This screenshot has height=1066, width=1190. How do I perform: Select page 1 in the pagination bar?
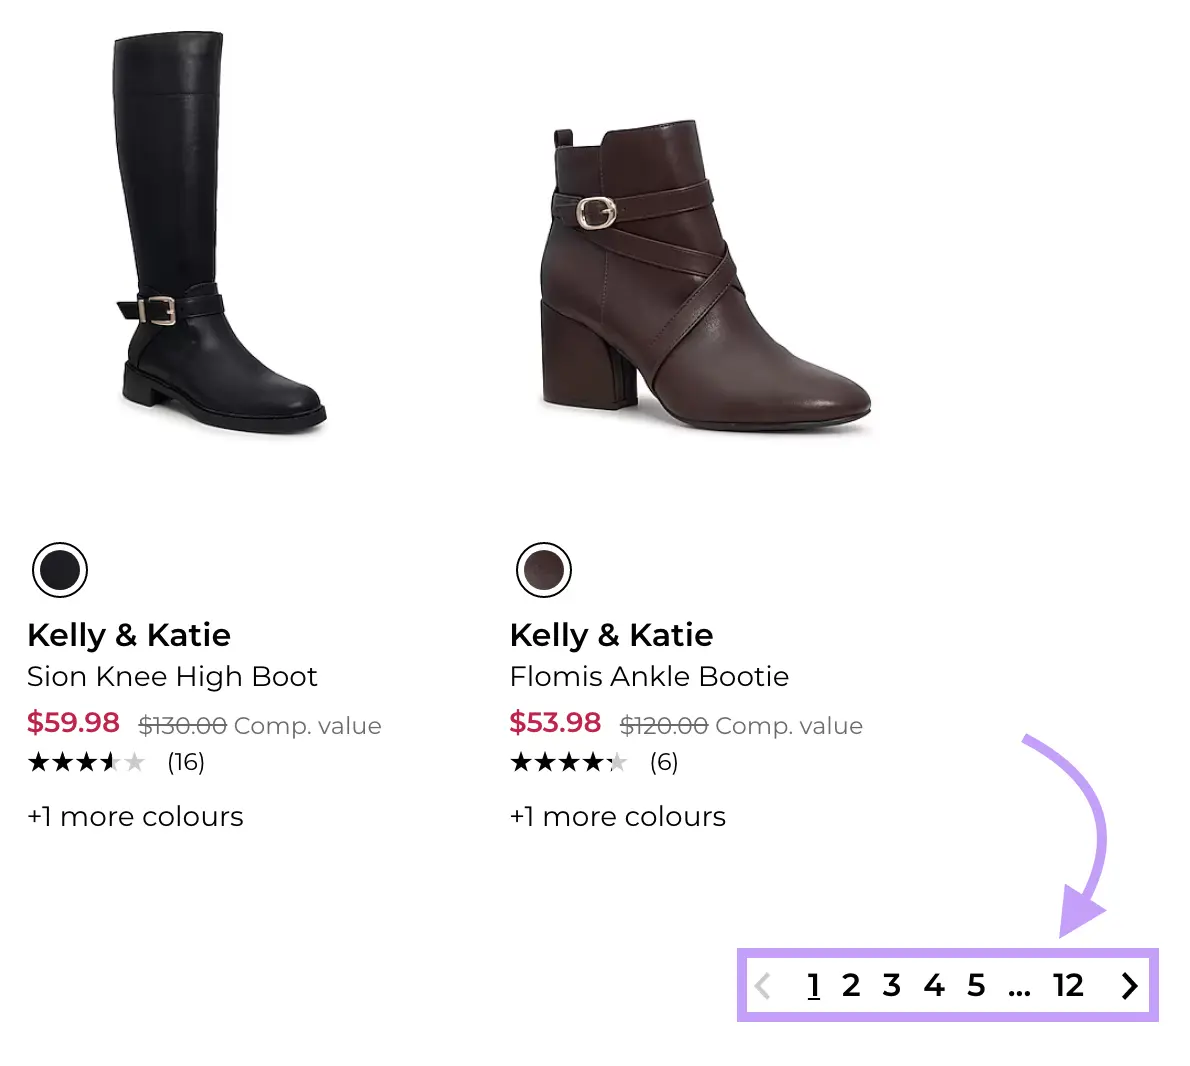click(x=814, y=986)
